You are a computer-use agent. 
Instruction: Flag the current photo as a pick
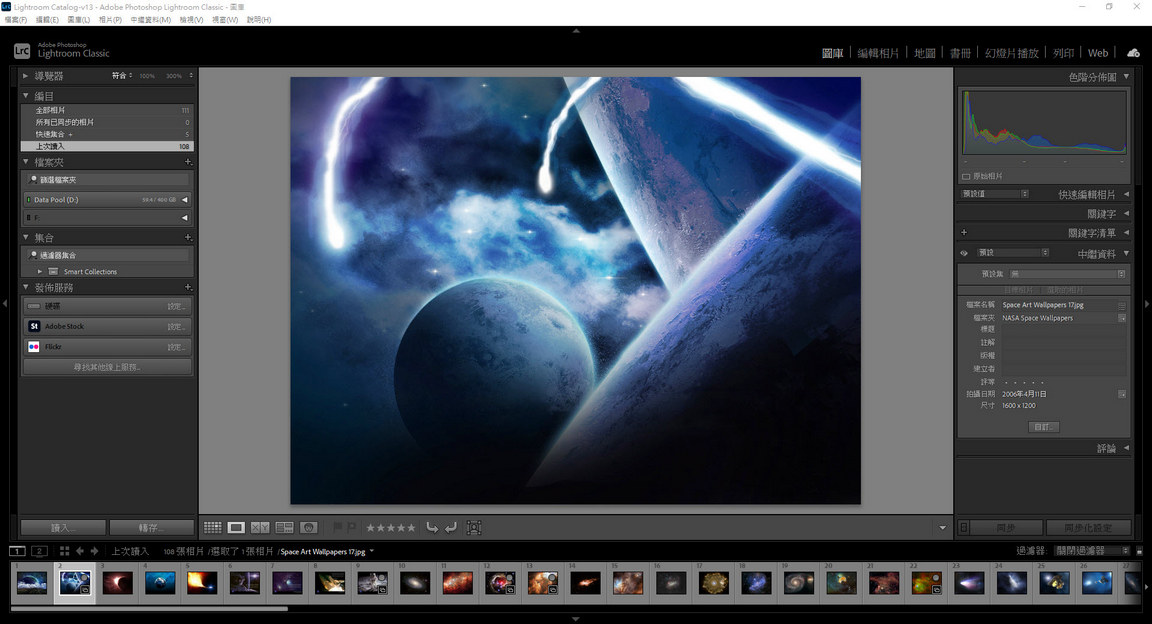coord(338,527)
